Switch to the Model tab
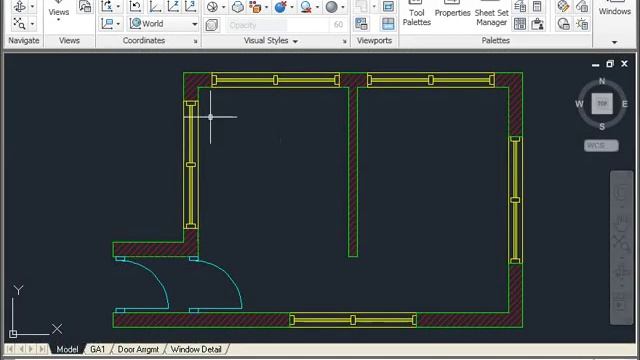Image resolution: width=640 pixels, height=360 pixels. pos(67,349)
